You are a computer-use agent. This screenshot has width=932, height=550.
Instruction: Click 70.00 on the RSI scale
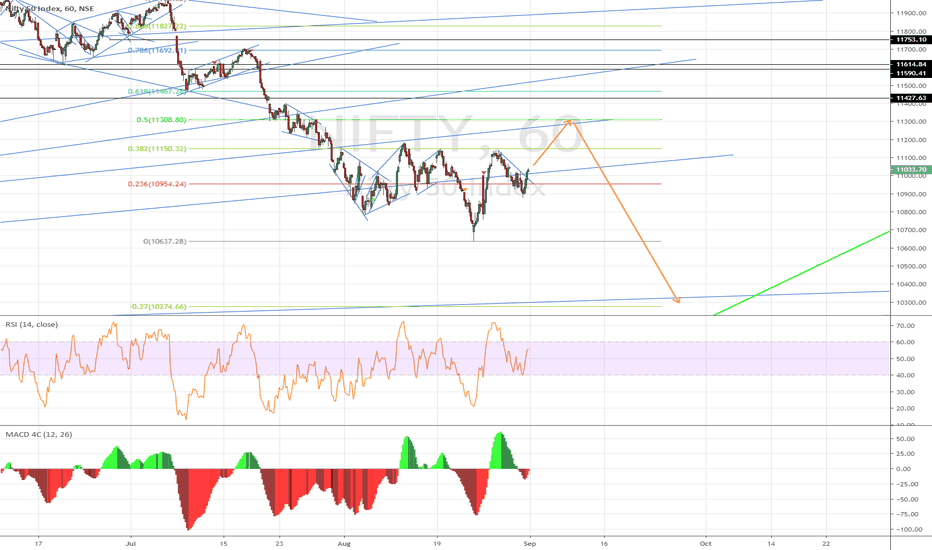click(x=905, y=326)
